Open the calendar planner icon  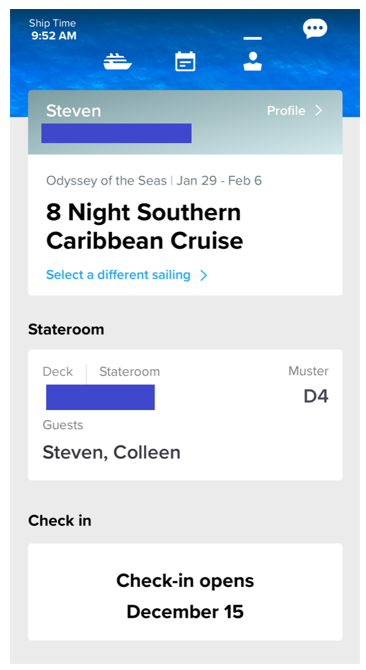tap(185, 61)
